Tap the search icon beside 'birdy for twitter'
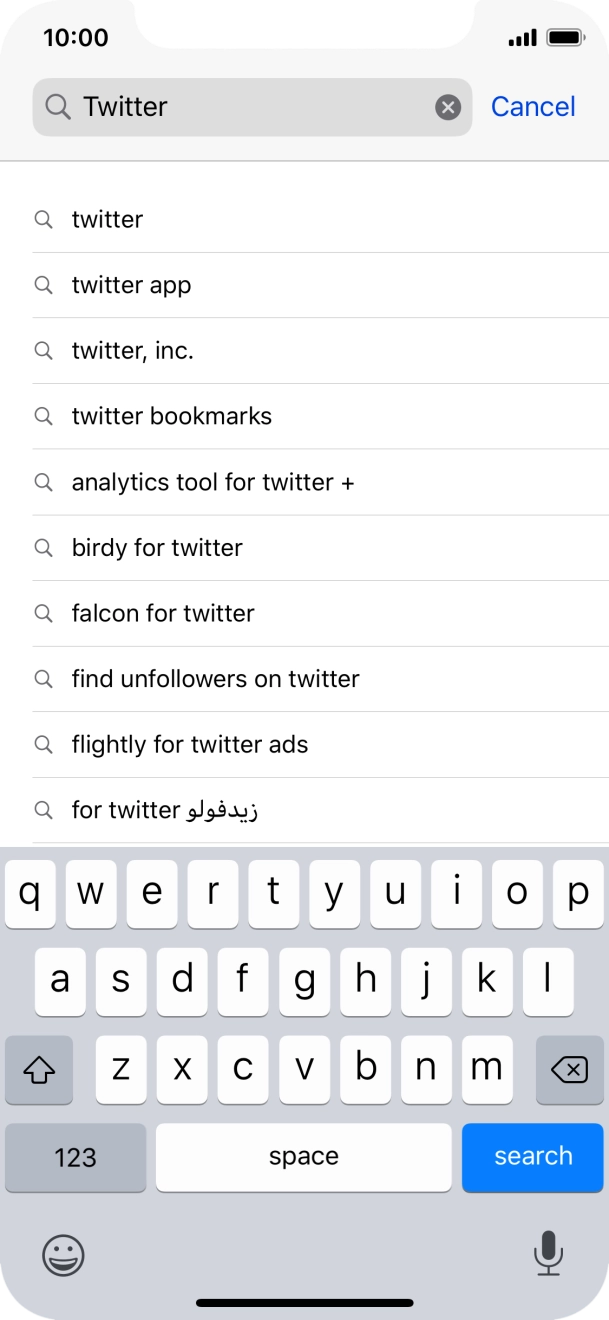The width and height of the screenshot is (609, 1320). (43, 548)
